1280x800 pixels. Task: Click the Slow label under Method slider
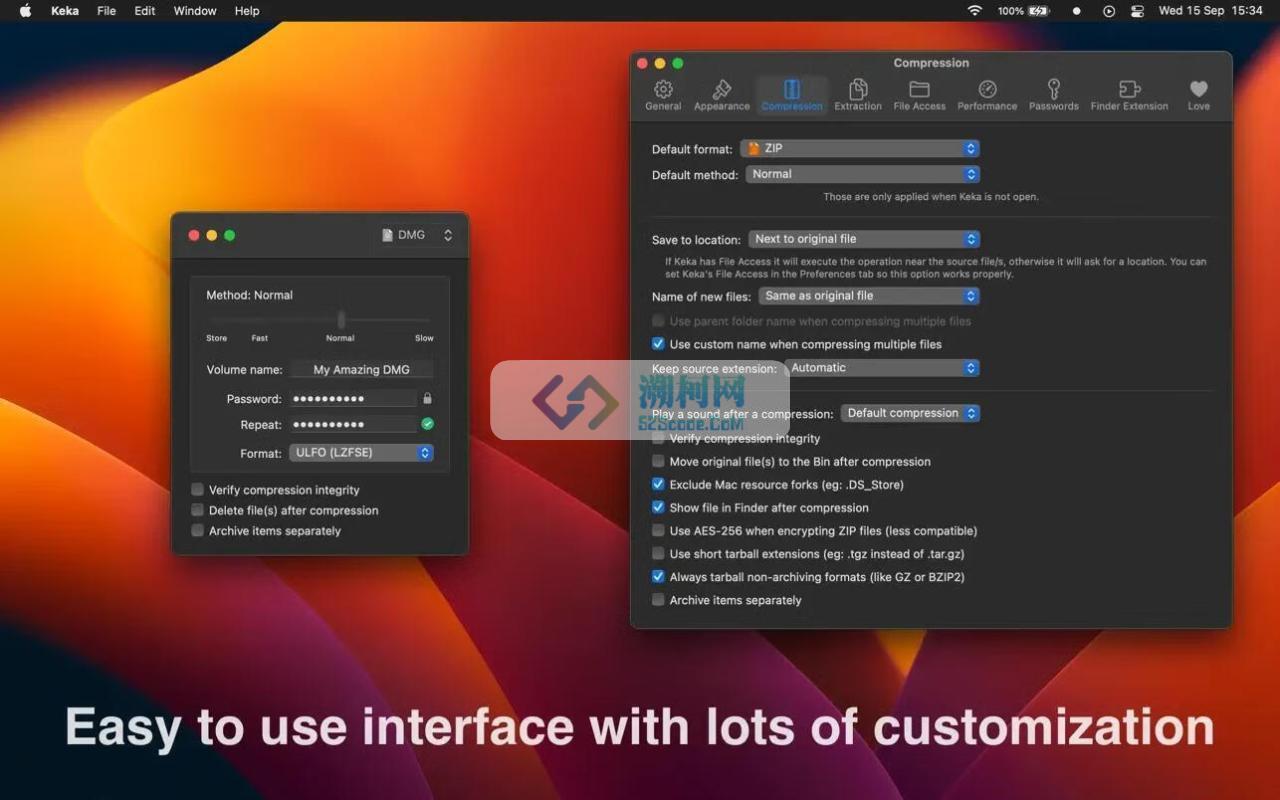[x=425, y=338]
